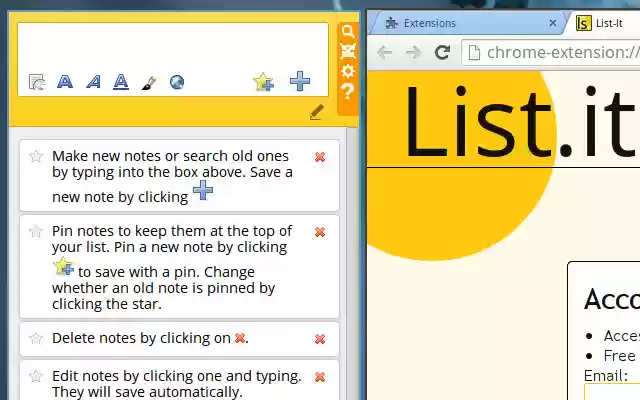Pin the 'Edit notes by clicking one' note star
This screenshot has height=400, width=640.
click(x=36, y=376)
